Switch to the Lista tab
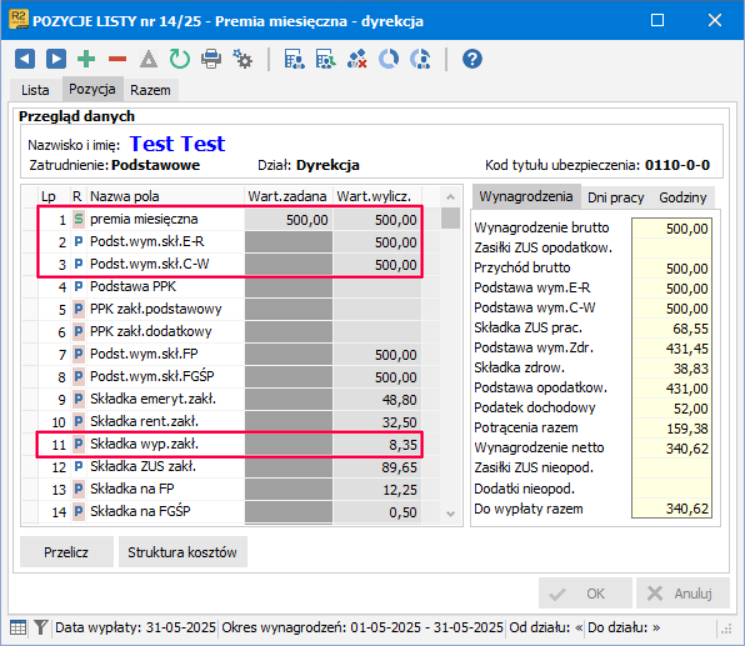Screen dimensions: 745x646 [35, 90]
